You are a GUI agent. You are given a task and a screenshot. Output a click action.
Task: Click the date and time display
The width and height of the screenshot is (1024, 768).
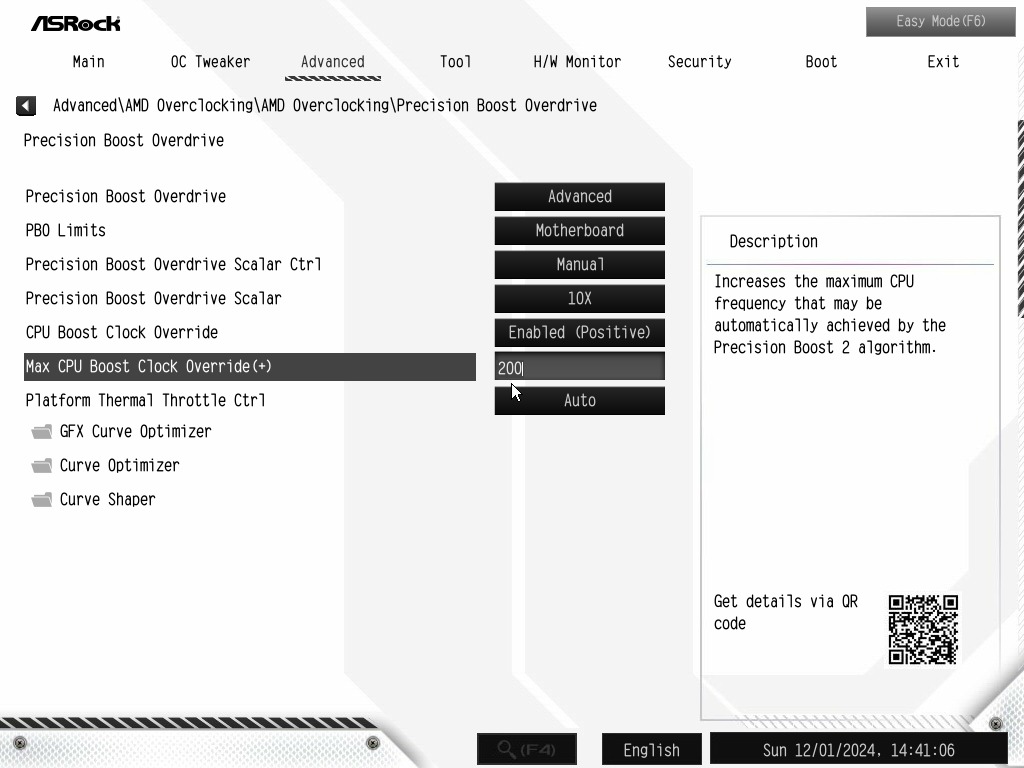point(859,750)
